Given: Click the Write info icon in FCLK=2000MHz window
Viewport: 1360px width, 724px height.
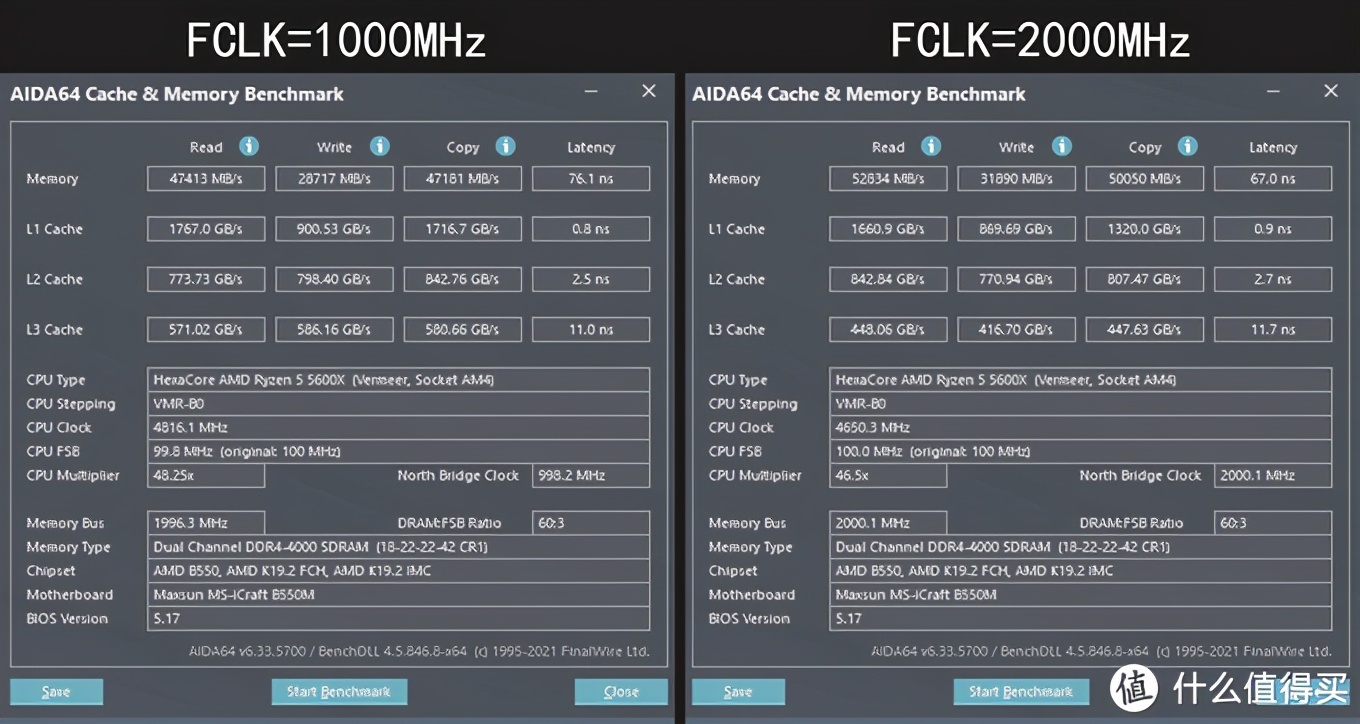Looking at the screenshot, I should pyautogui.click(x=1062, y=146).
